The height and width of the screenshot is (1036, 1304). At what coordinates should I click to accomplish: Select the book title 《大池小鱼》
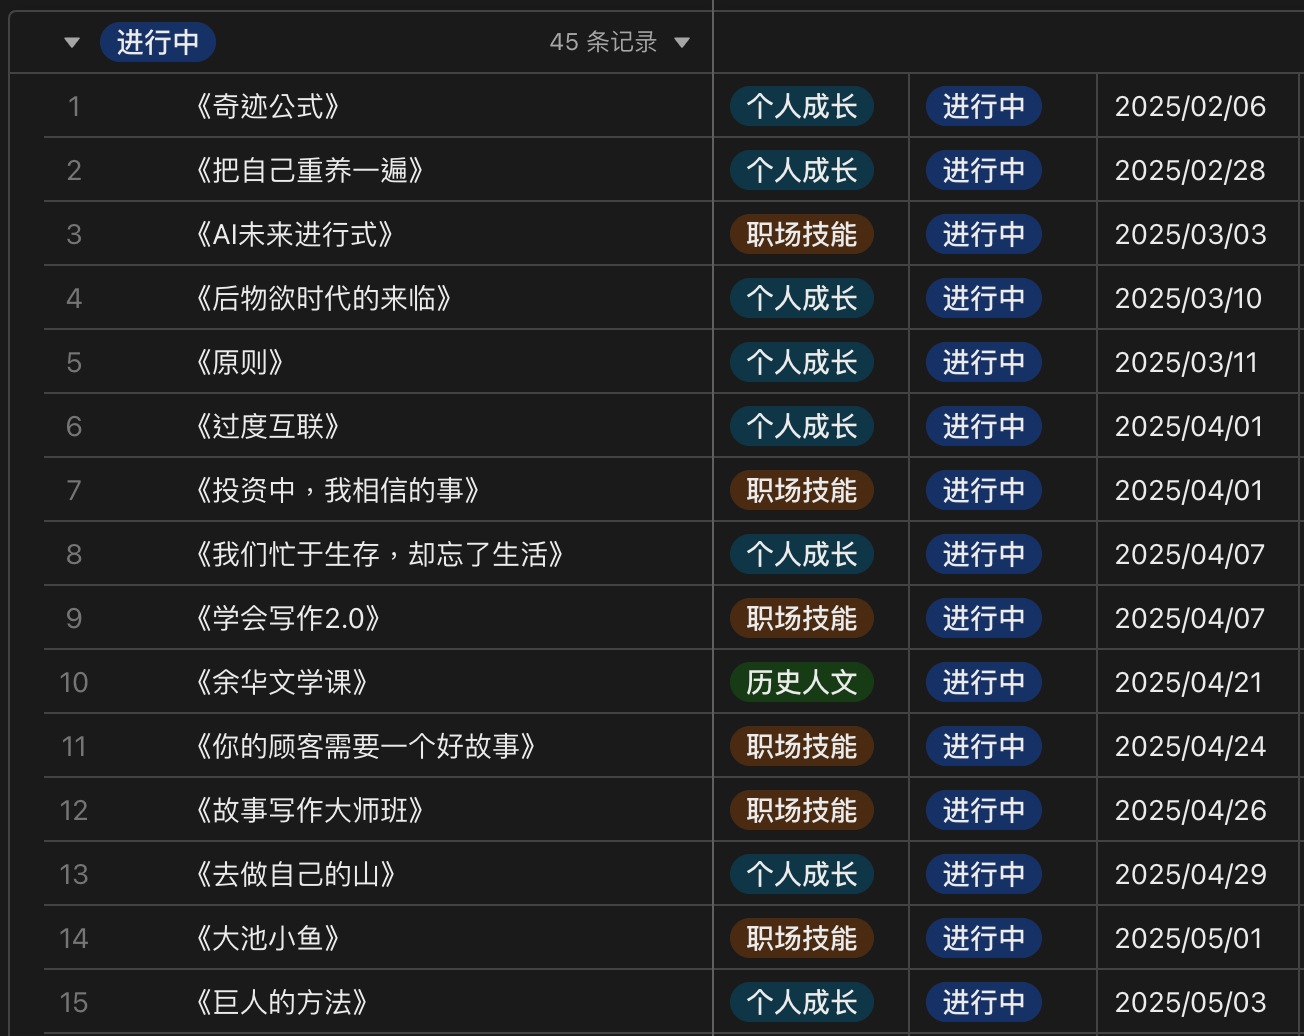coord(268,938)
